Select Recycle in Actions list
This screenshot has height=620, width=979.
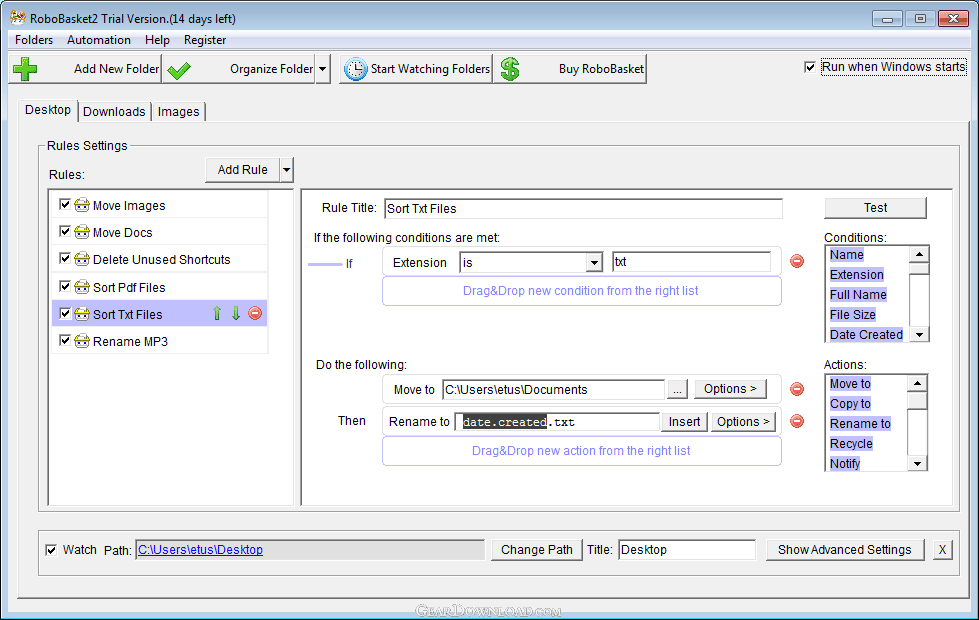point(851,443)
